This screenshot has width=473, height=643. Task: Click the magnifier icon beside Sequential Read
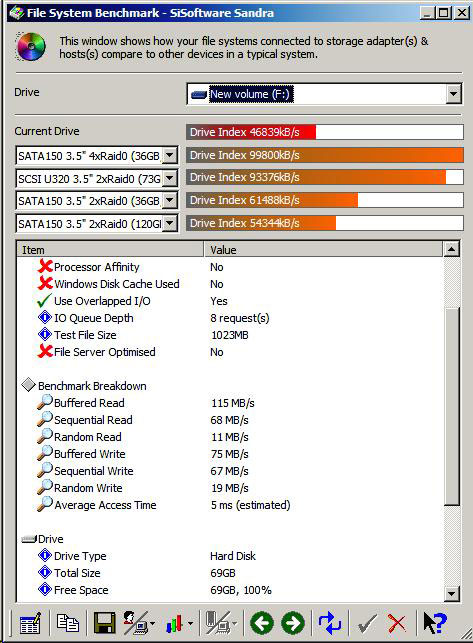coord(44,419)
